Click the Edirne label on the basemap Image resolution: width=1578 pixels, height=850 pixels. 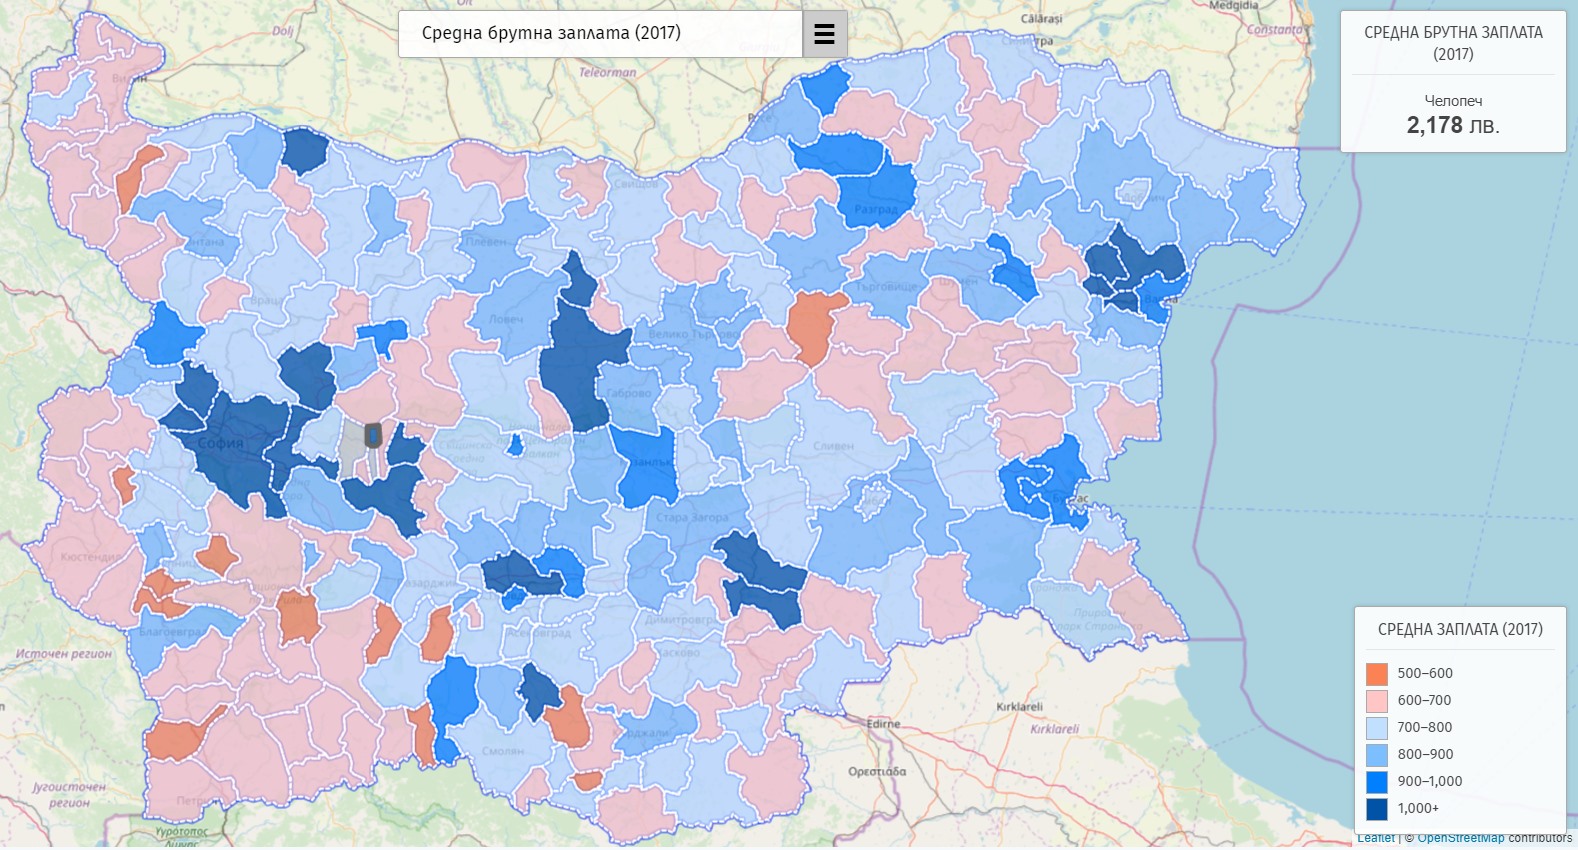coord(883,723)
